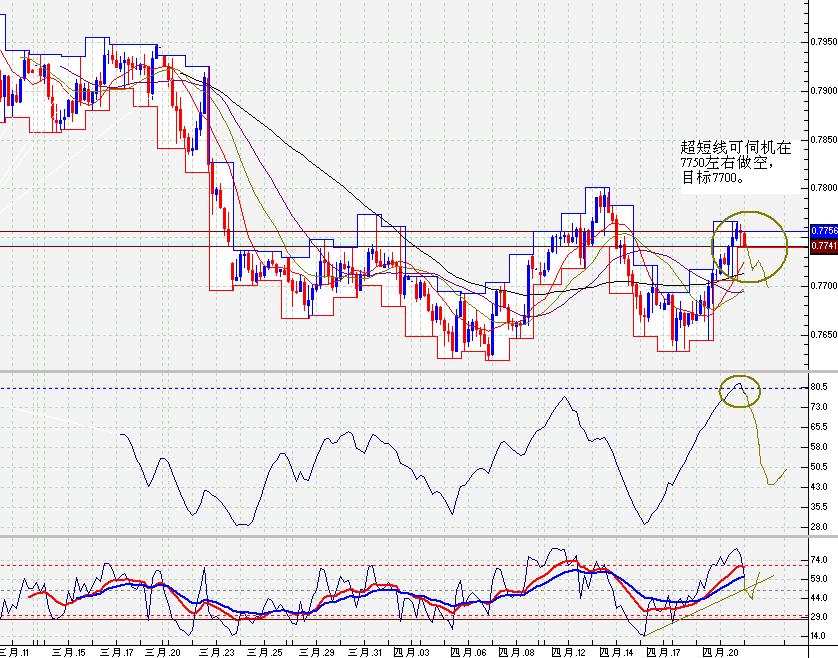
Task: Click the 65.5 indicator scale value
Action: 819,427
